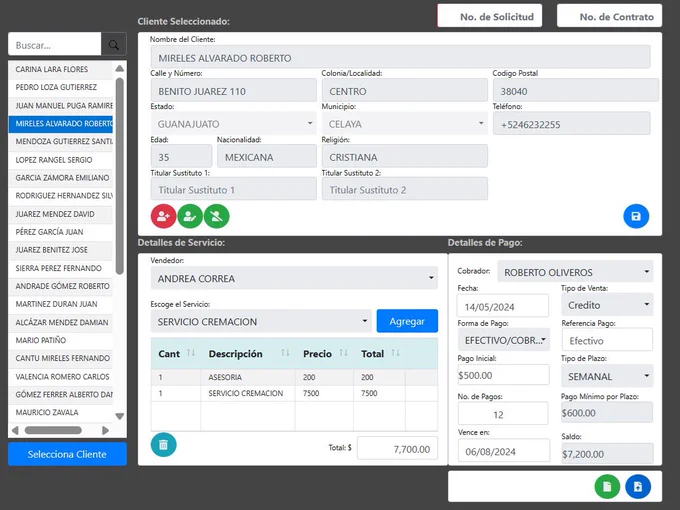Open the Cobrador ROBERTO OLIVEROS dropdown
The image size is (680, 510).
coord(575,272)
